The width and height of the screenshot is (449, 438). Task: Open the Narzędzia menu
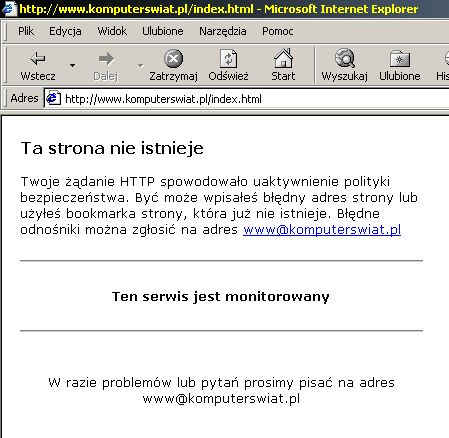click(223, 31)
